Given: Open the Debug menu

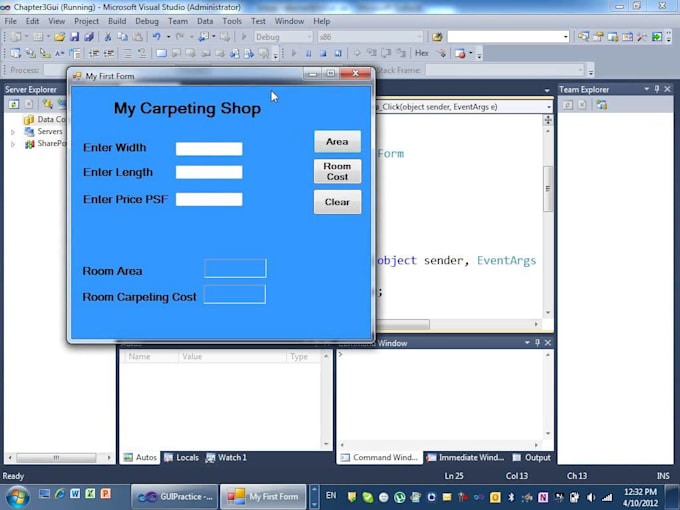Looking at the screenshot, I should (x=147, y=21).
